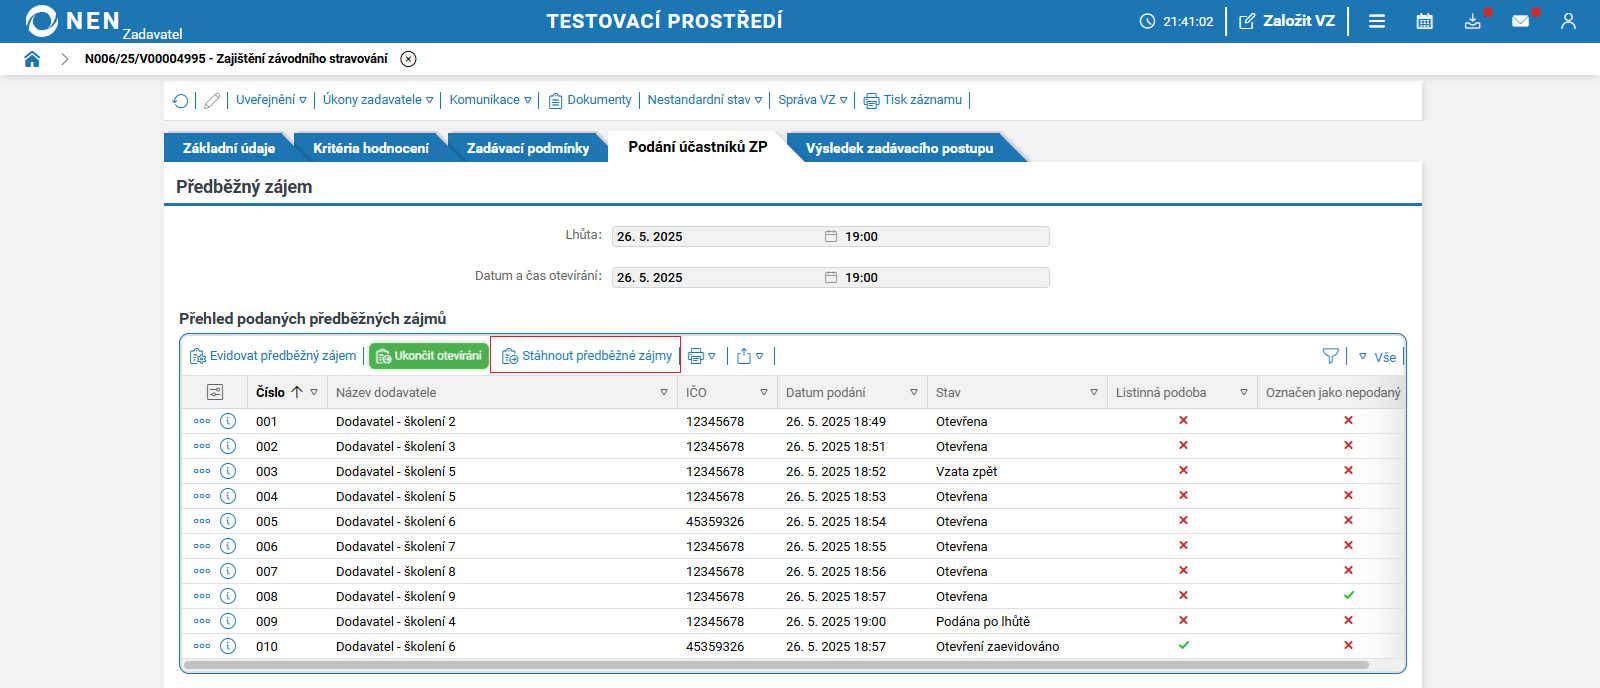This screenshot has width=1600, height=688.
Task: Expand the Uveřejnění menu
Action: click(271, 100)
